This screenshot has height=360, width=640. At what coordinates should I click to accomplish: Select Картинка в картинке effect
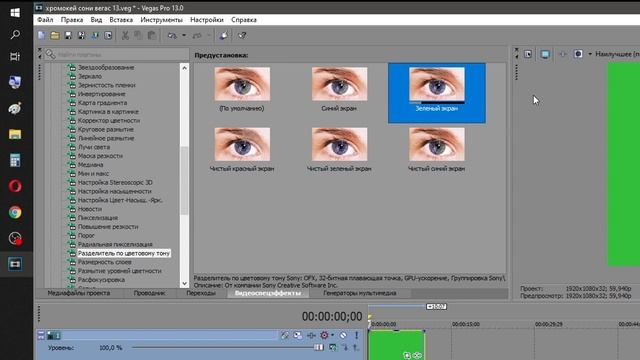pyautogui.click(x=108, y=111)
